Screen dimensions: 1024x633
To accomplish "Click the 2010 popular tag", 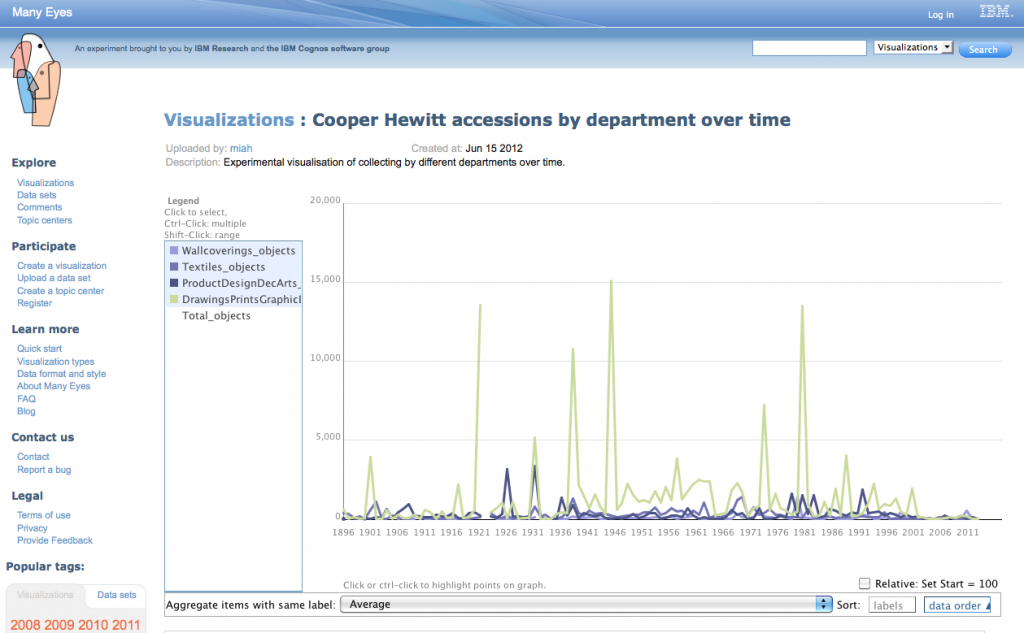I will click(93, 625).
